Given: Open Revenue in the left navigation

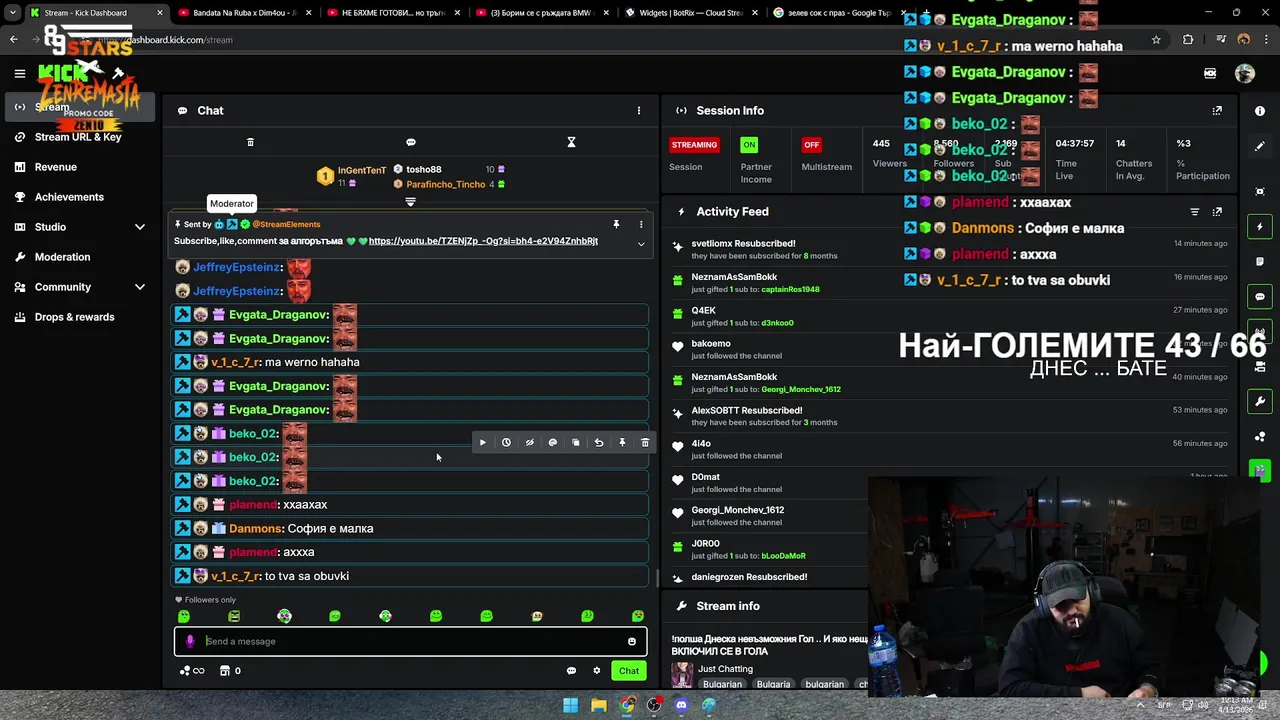Looking at the screenshot, I should (x=80, y=167).
